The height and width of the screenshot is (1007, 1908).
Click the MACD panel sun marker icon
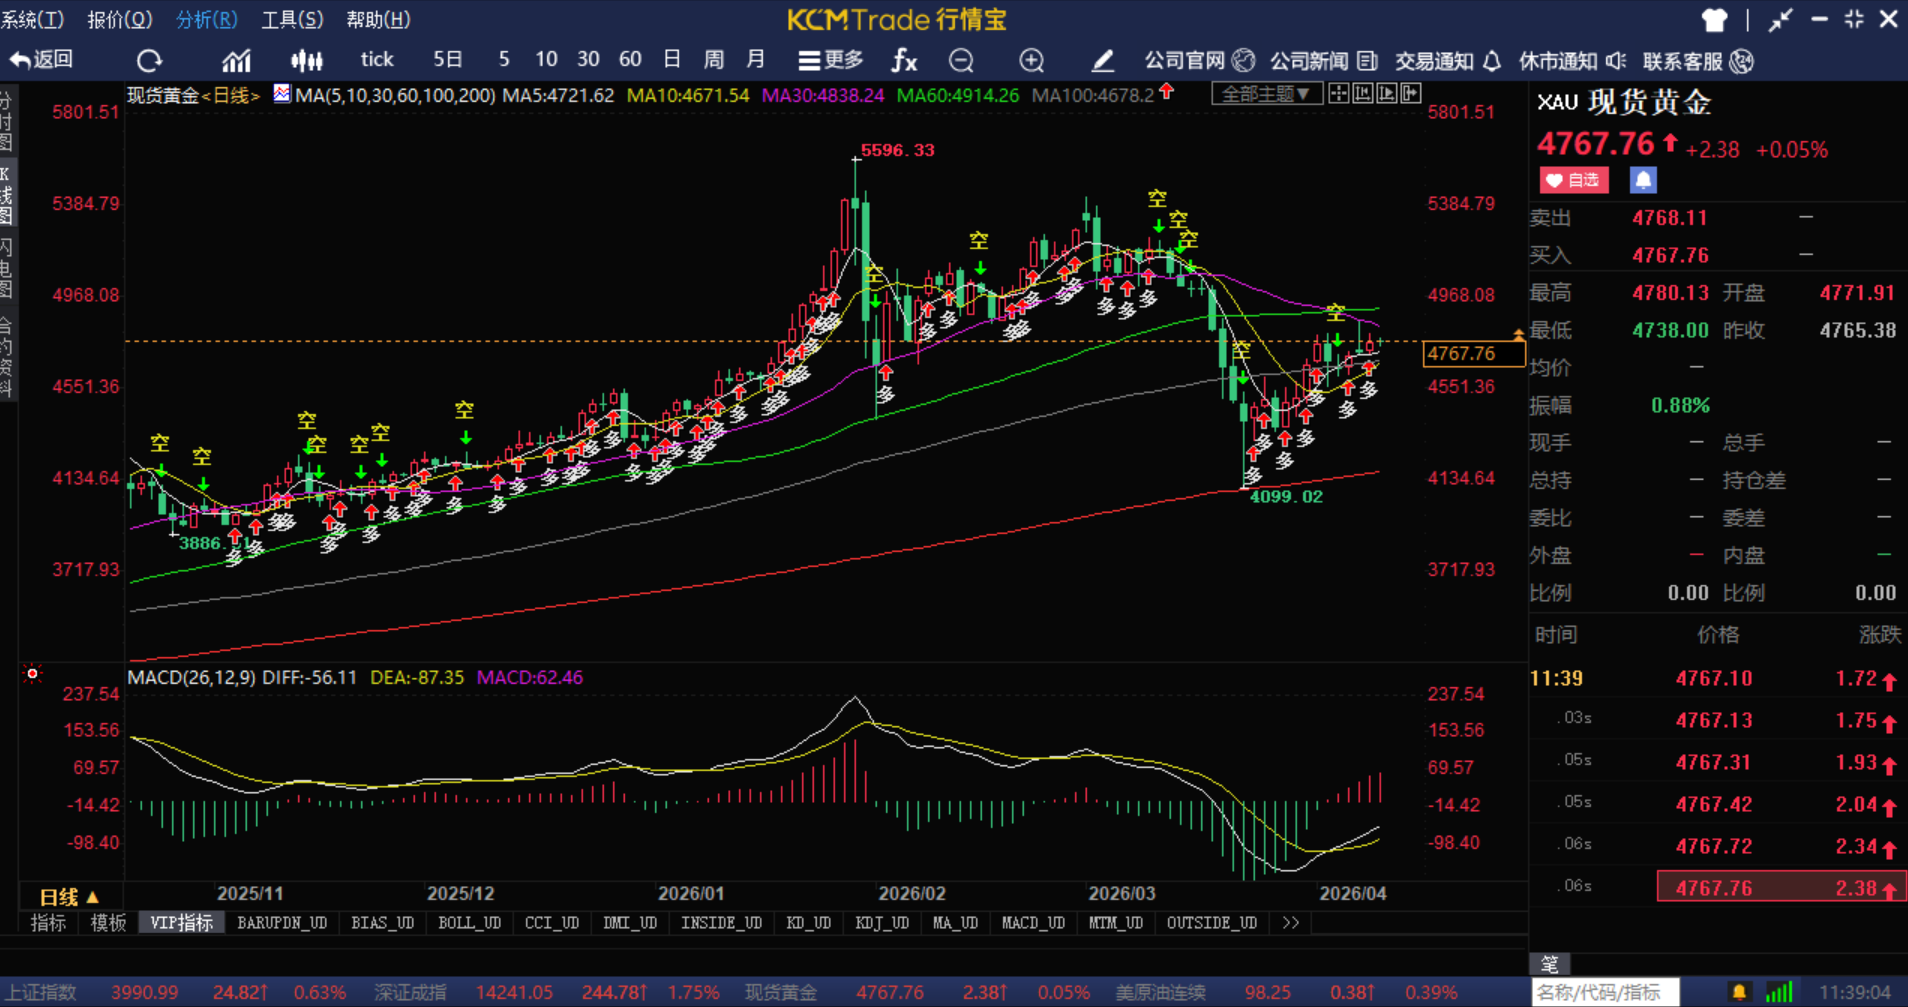pyautogui.click(x=32, y=675)
